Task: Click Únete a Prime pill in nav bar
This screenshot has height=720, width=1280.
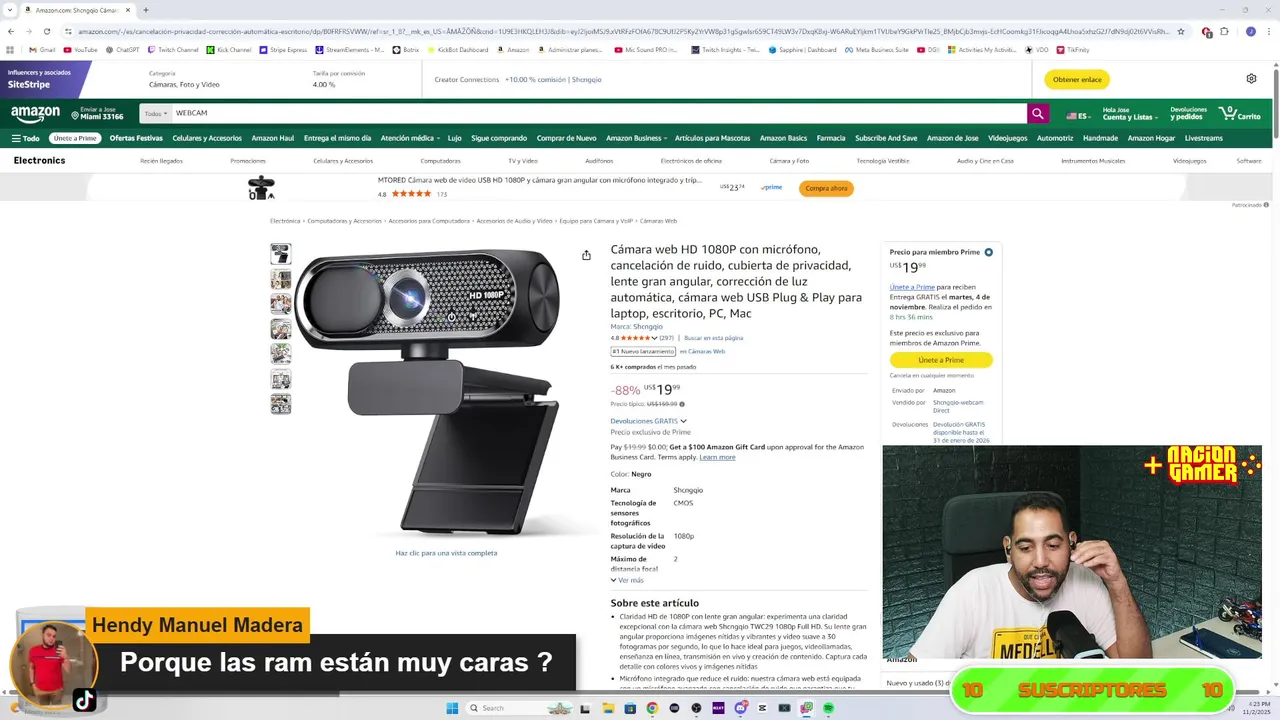Action: coord(75,138)
